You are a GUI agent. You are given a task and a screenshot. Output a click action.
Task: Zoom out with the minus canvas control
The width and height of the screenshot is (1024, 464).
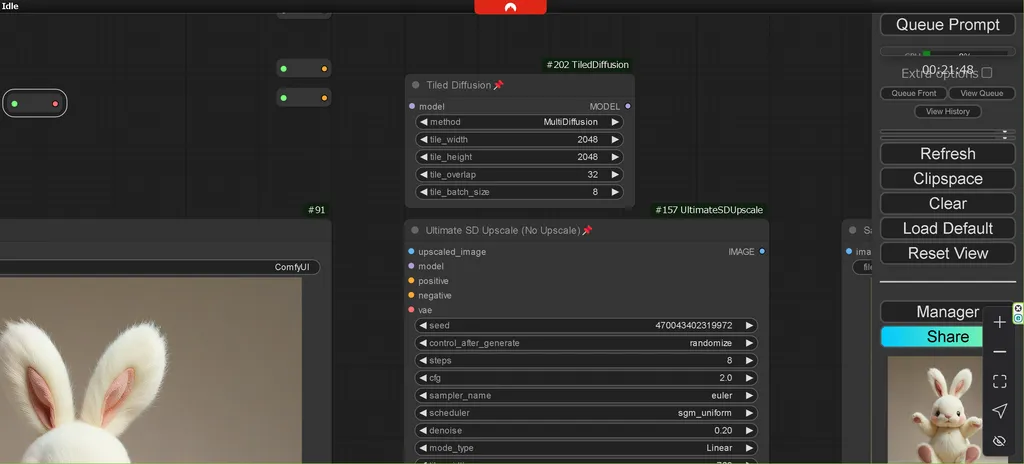pyautogui.click(x=999, y=352)
